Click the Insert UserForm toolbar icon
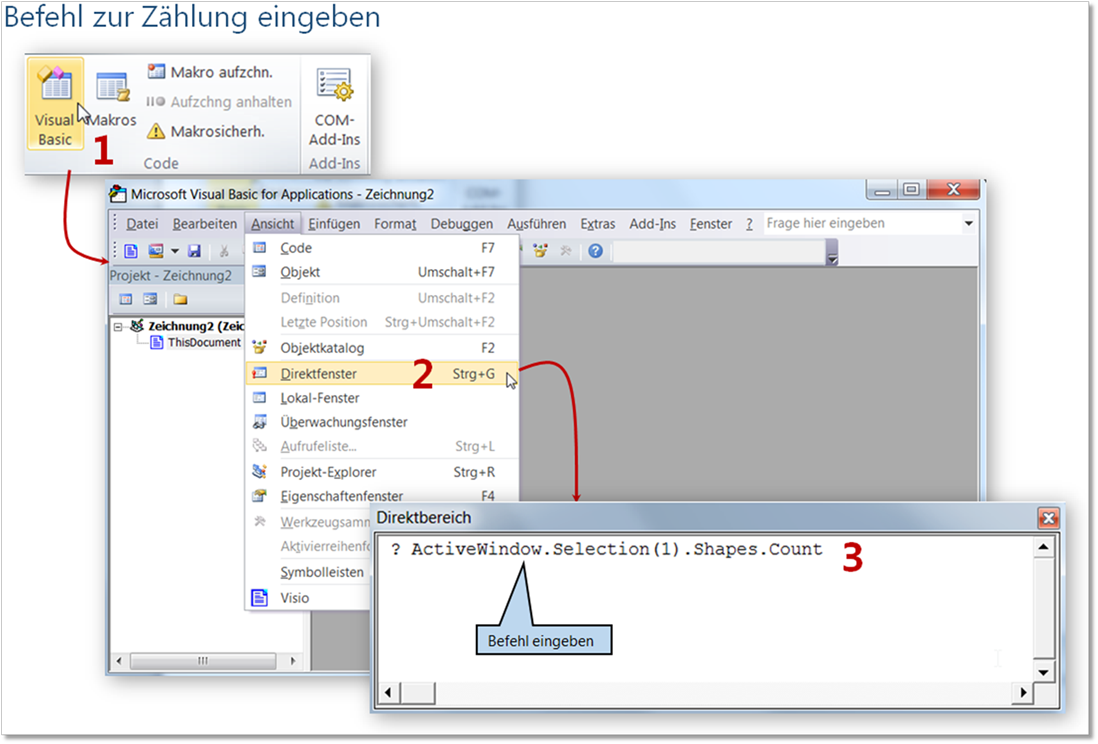1098x744 pixels. coord(155,251)
